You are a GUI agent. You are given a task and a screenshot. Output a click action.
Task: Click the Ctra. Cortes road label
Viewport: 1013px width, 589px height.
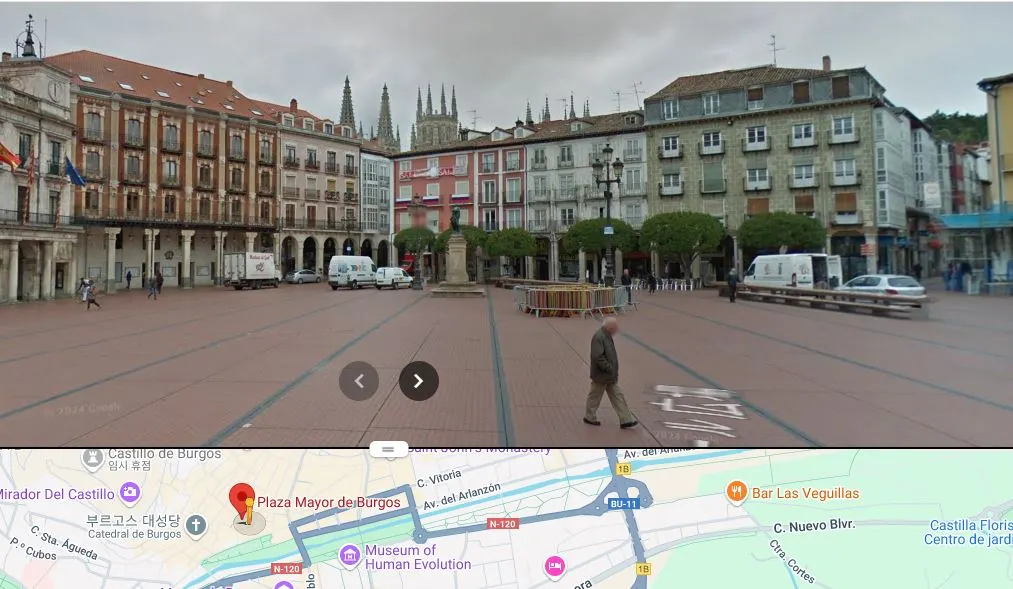click(792, 561)
